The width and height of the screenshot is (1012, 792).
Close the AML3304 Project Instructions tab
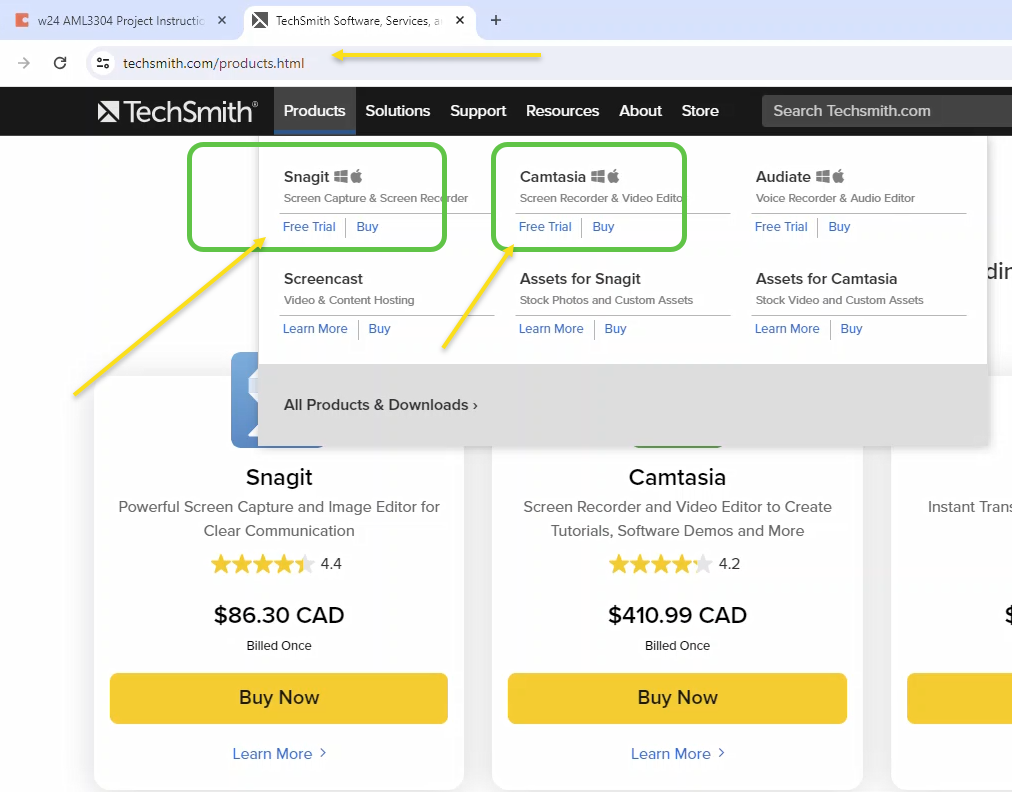pyautogui.click(x=221, y=20)
